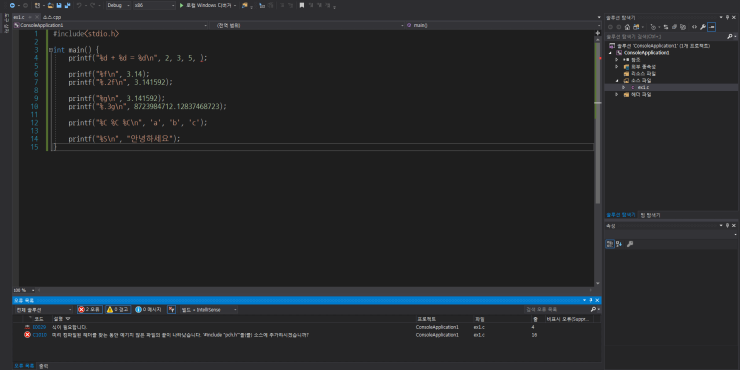Image resolution: width=740 pixels, height=370 pixels.
Task: Switch to the 팀 탐색기 tab
Action: [x=650, y=215]
